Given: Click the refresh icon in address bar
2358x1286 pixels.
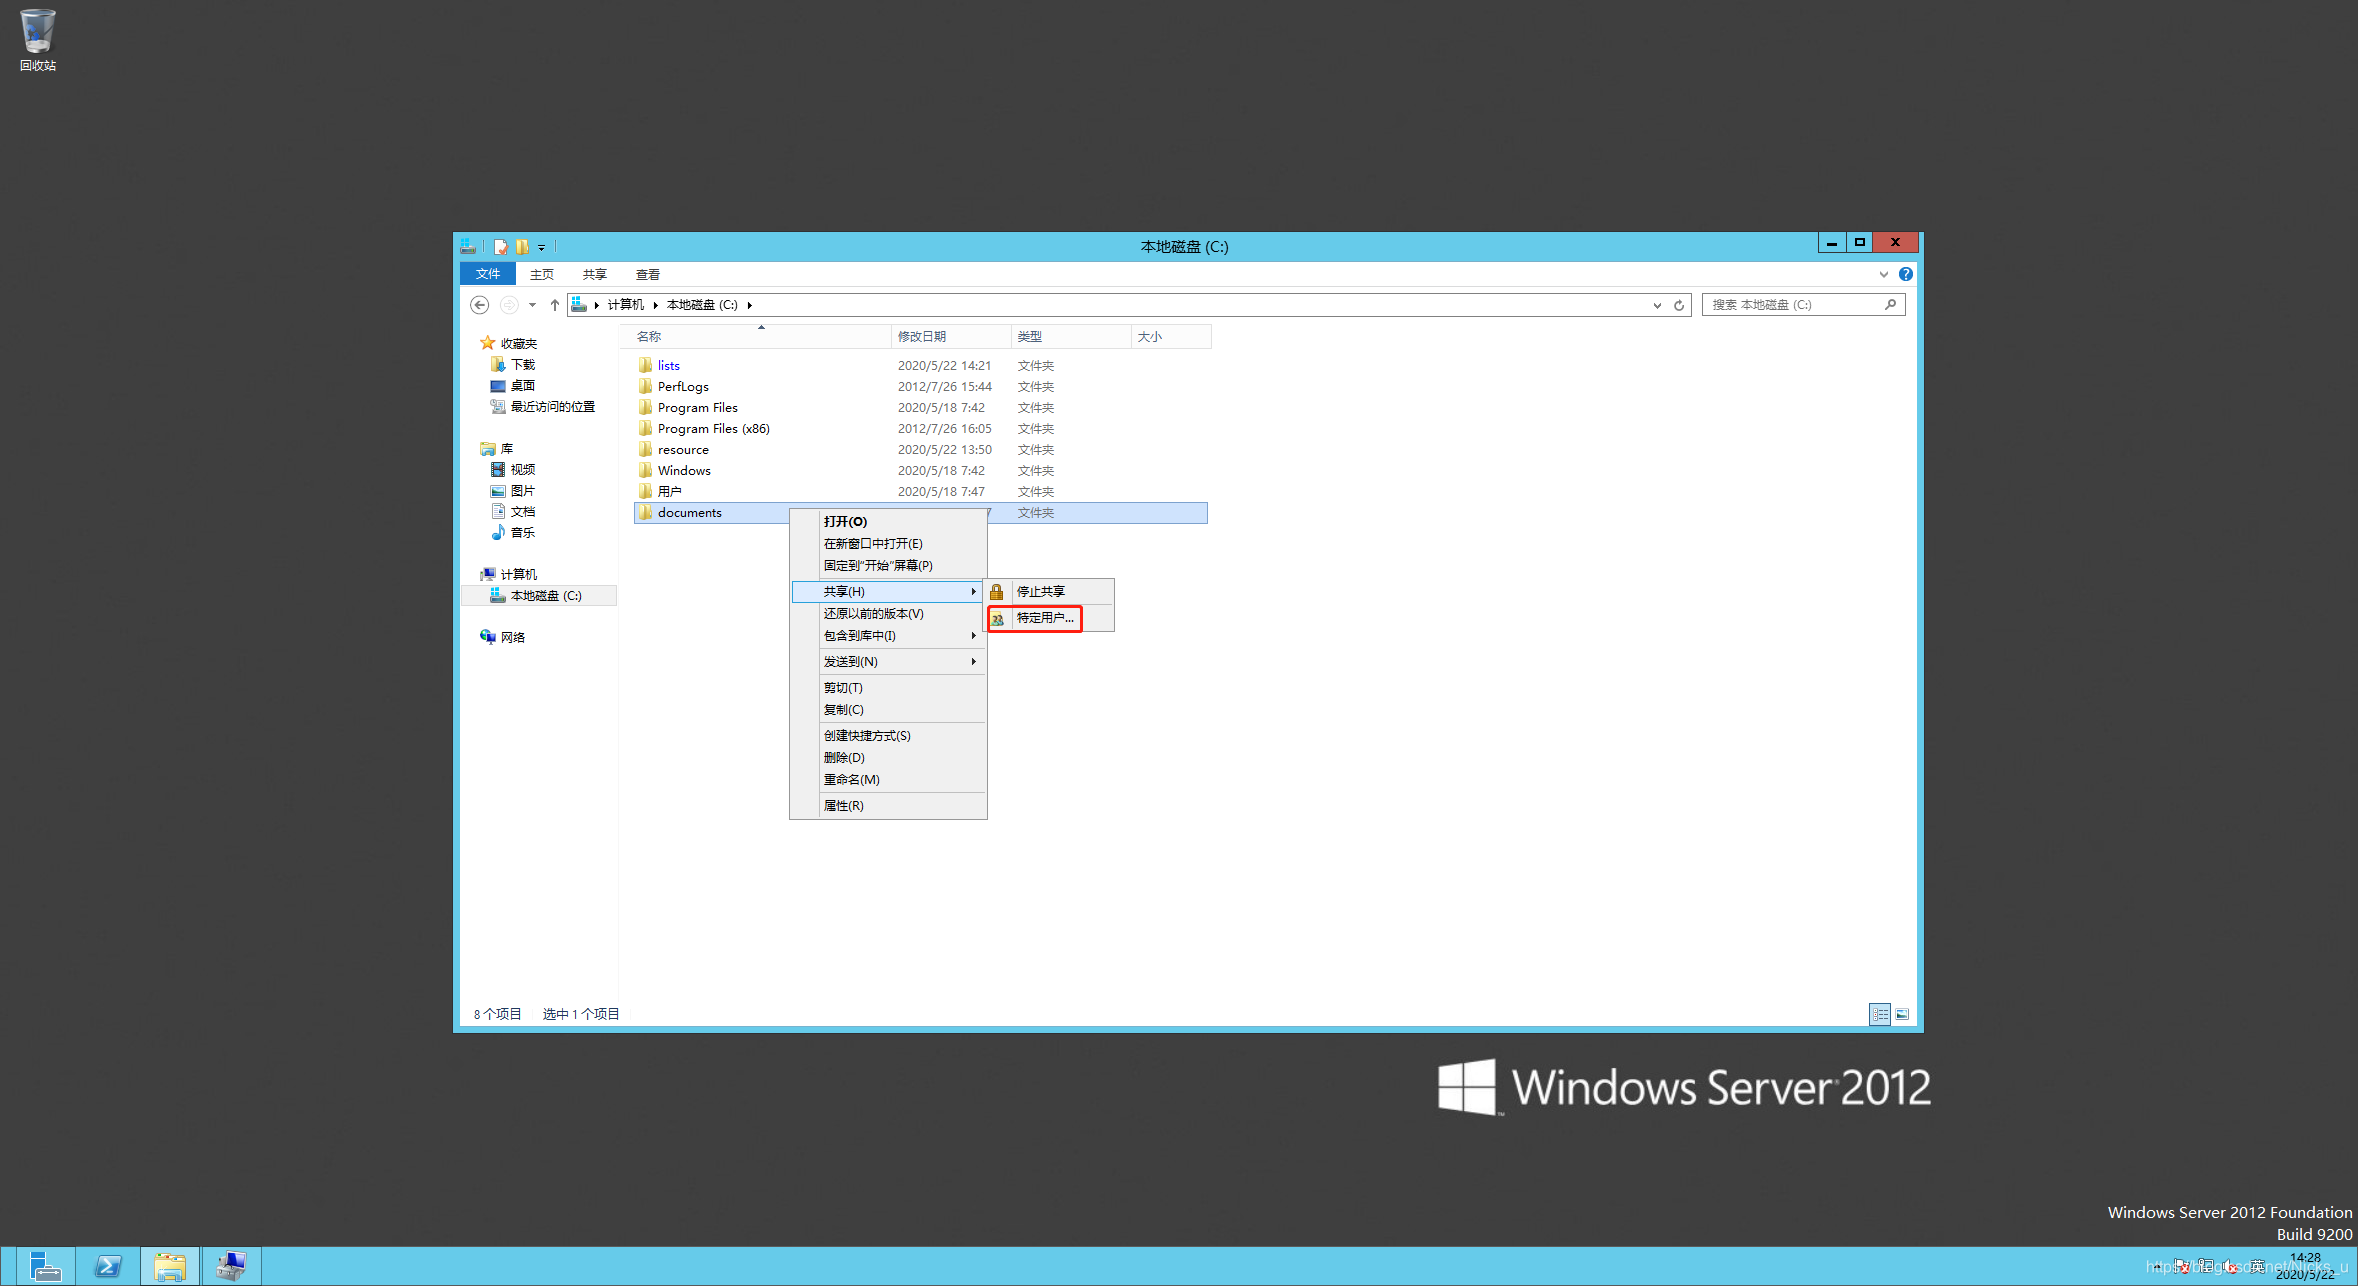Looking at the screenshot, I should (1679, 305).
